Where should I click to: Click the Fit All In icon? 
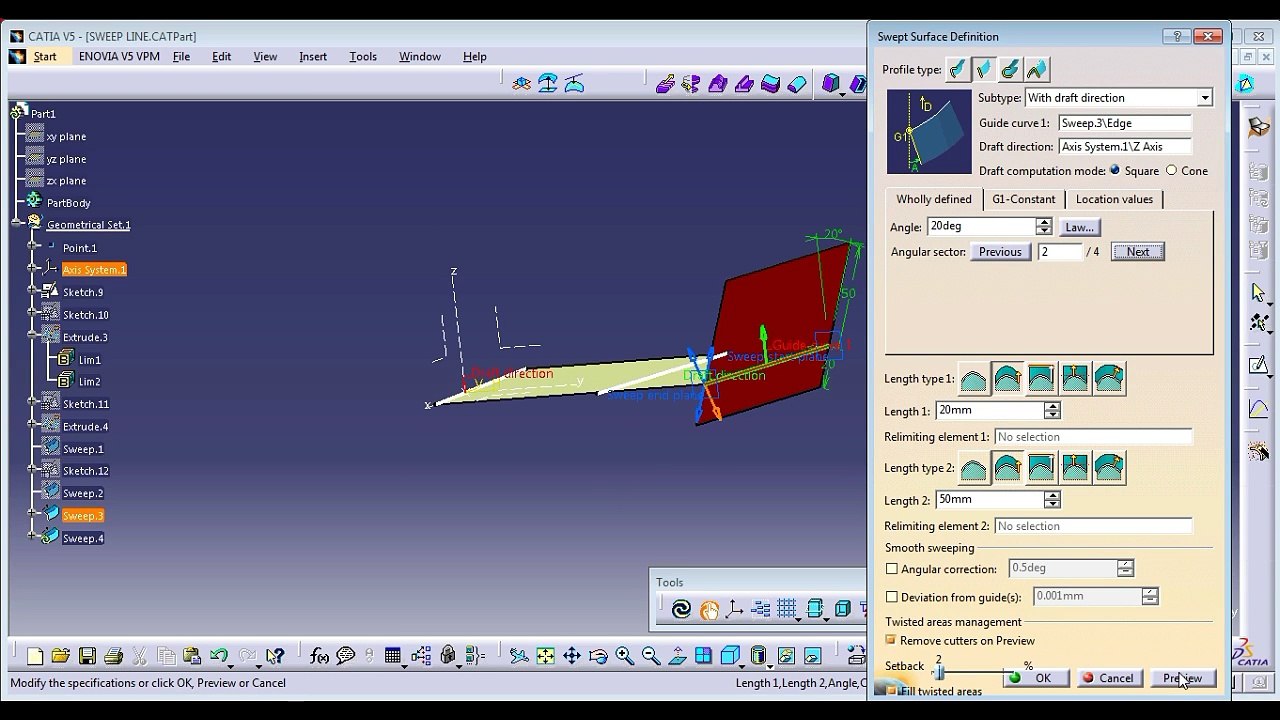point(545,656)
